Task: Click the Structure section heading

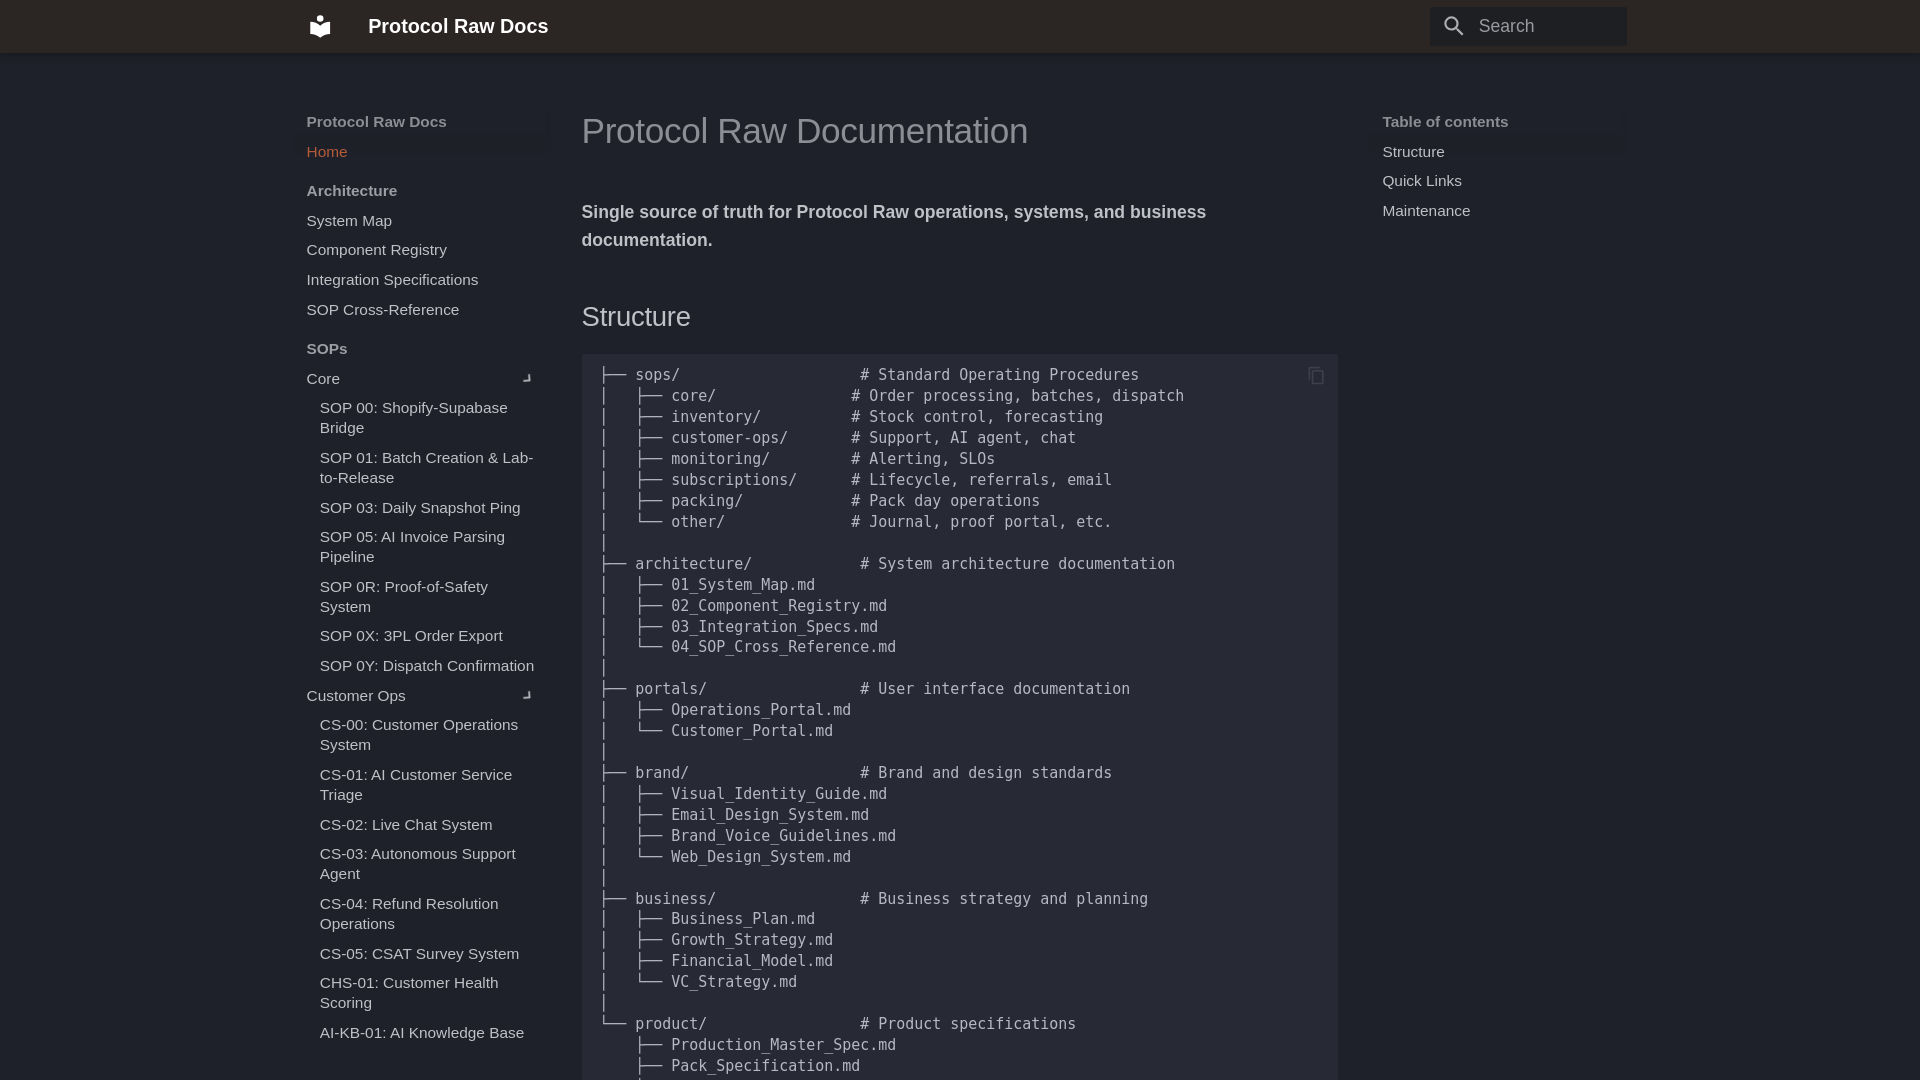Action: (x=636, y=317)
